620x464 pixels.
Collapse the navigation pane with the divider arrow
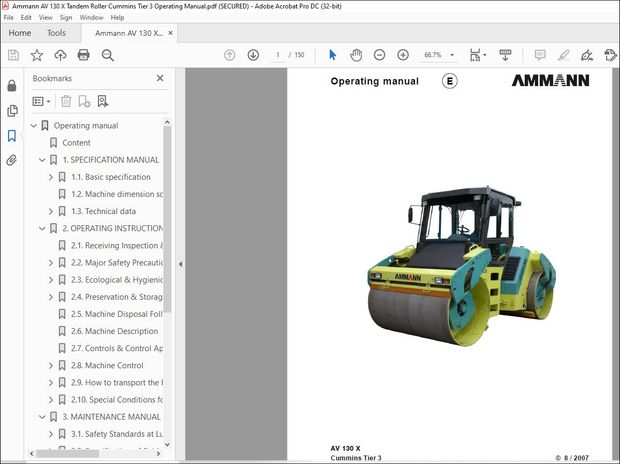pos(180,264)
